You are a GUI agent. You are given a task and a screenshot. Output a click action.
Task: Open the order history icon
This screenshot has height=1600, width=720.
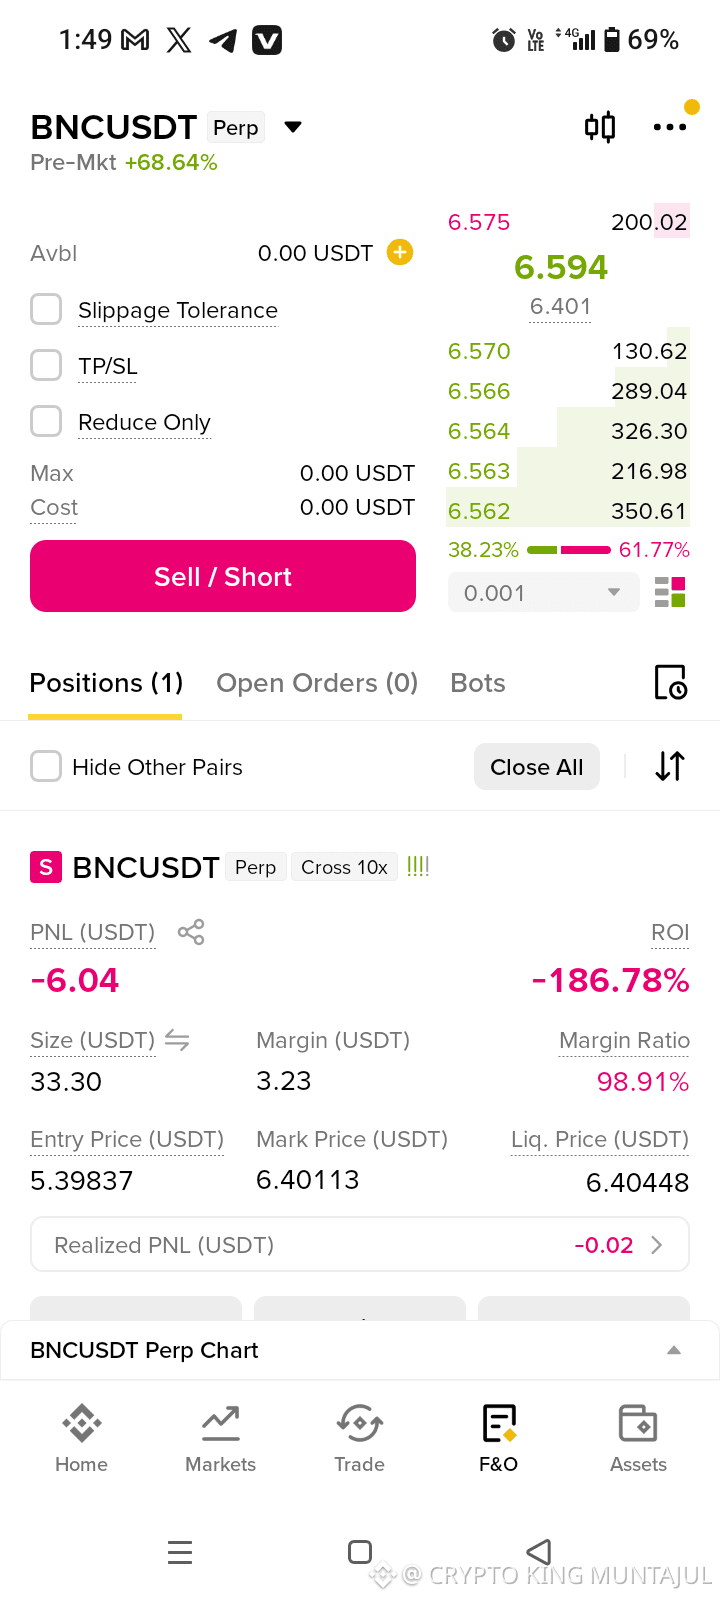tap(670, 682)
